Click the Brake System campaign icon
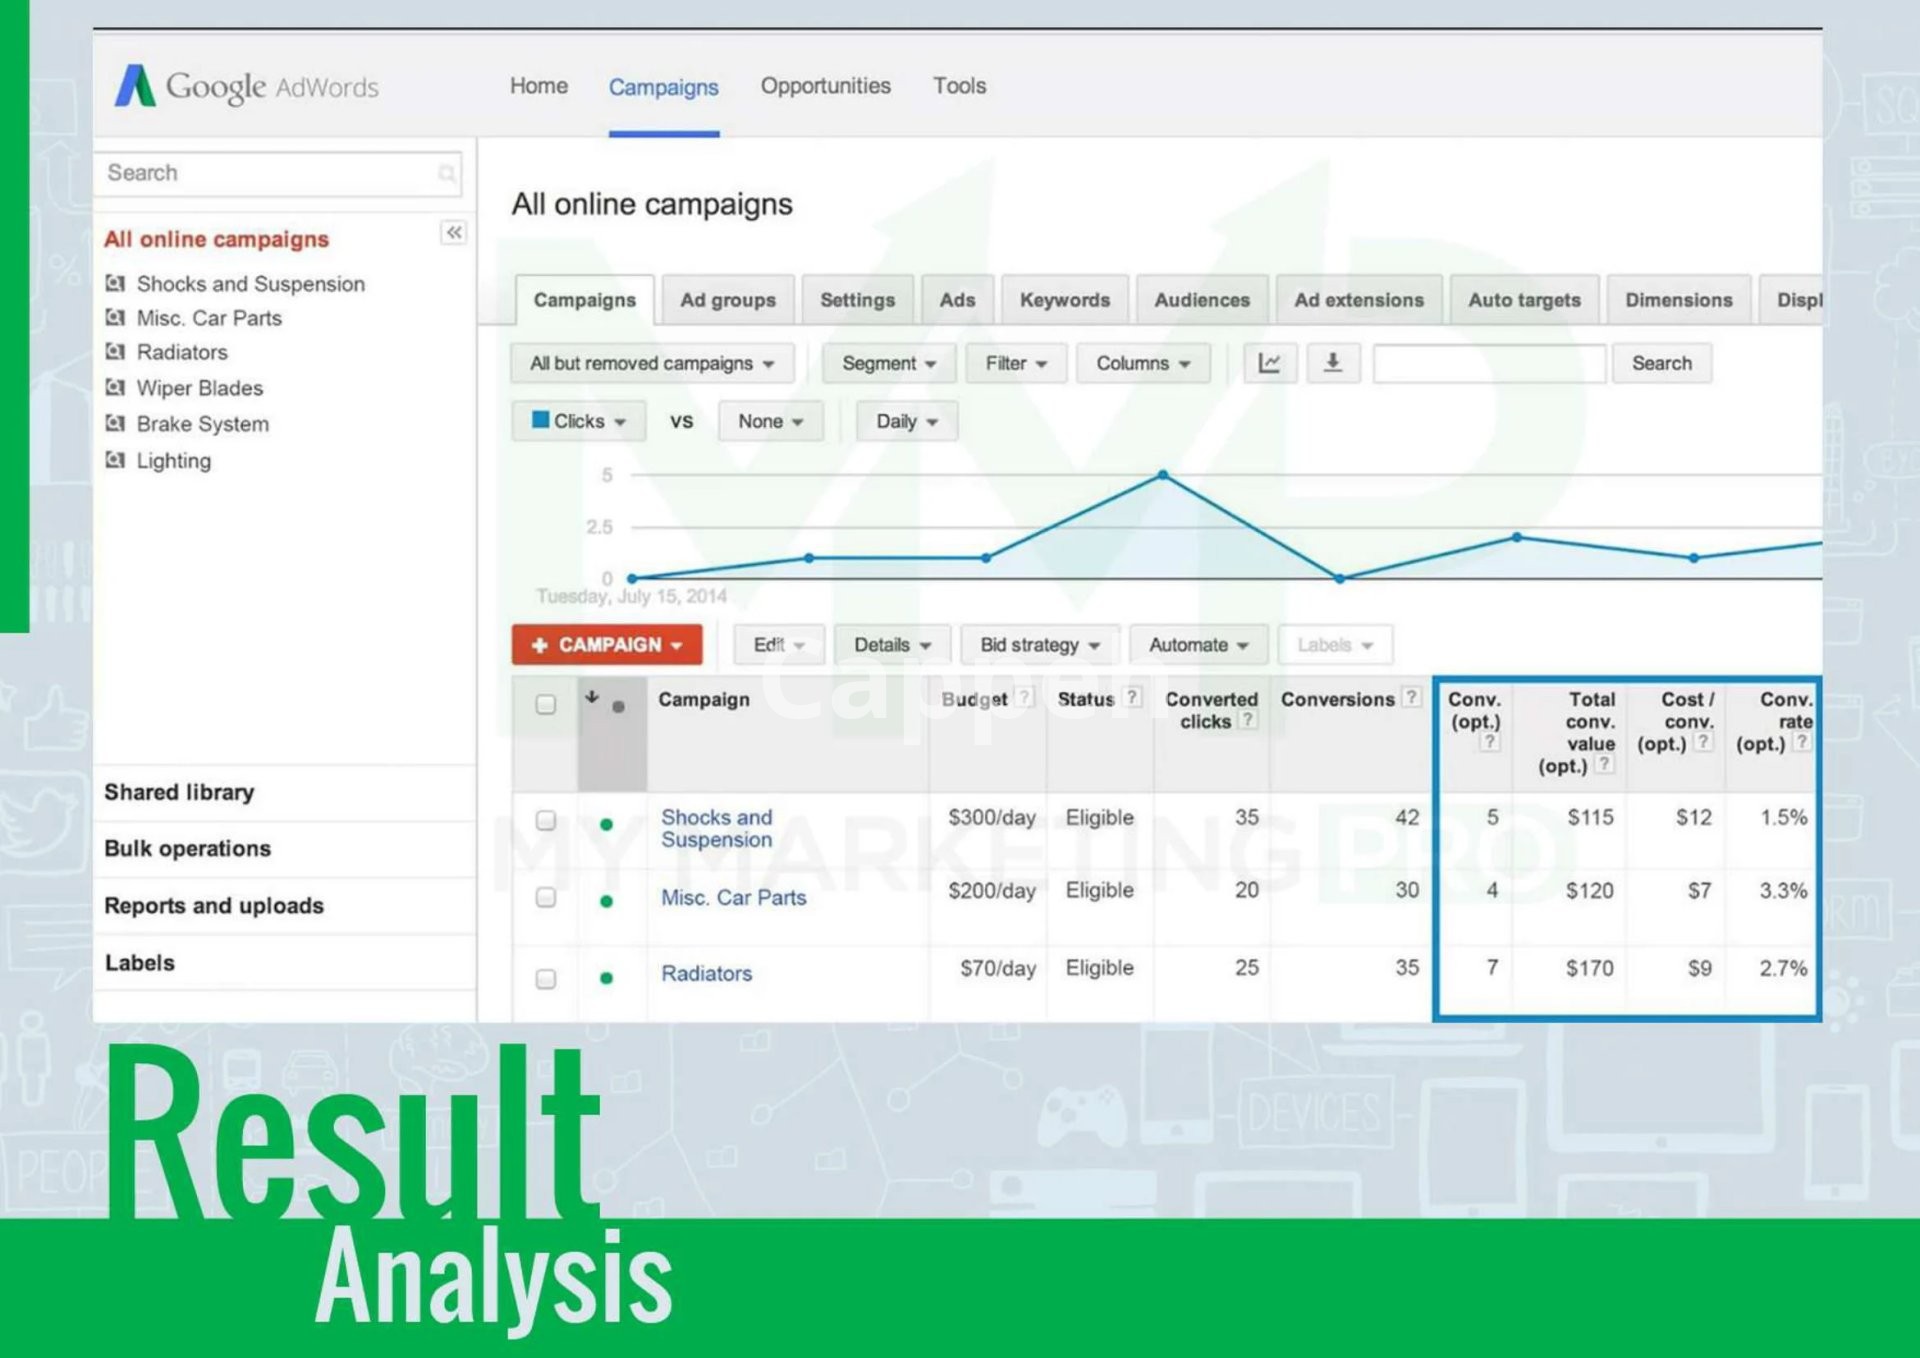Image resolution: width=1920 pixels, height=1358 pixels. tap(116, 424)
